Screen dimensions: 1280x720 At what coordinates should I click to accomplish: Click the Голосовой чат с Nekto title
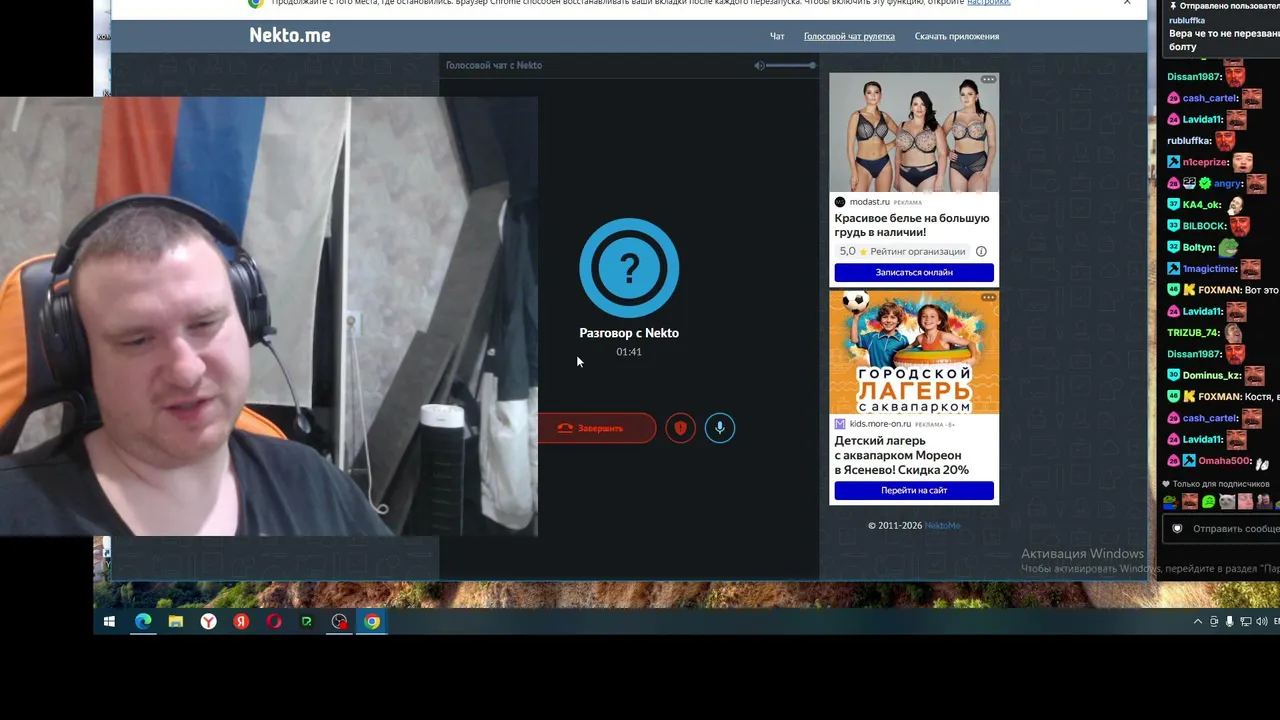pyautogui.click(x=494, y=65)
